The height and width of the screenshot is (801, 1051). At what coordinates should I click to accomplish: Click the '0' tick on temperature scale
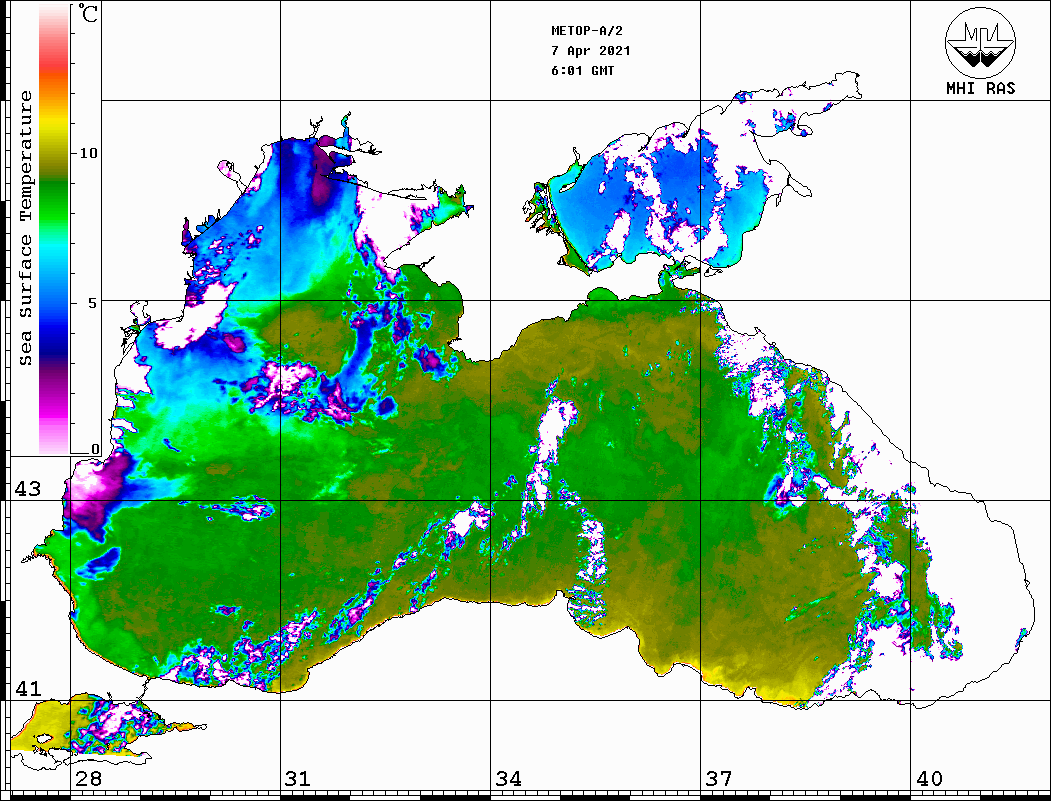(x=95, y=449)
